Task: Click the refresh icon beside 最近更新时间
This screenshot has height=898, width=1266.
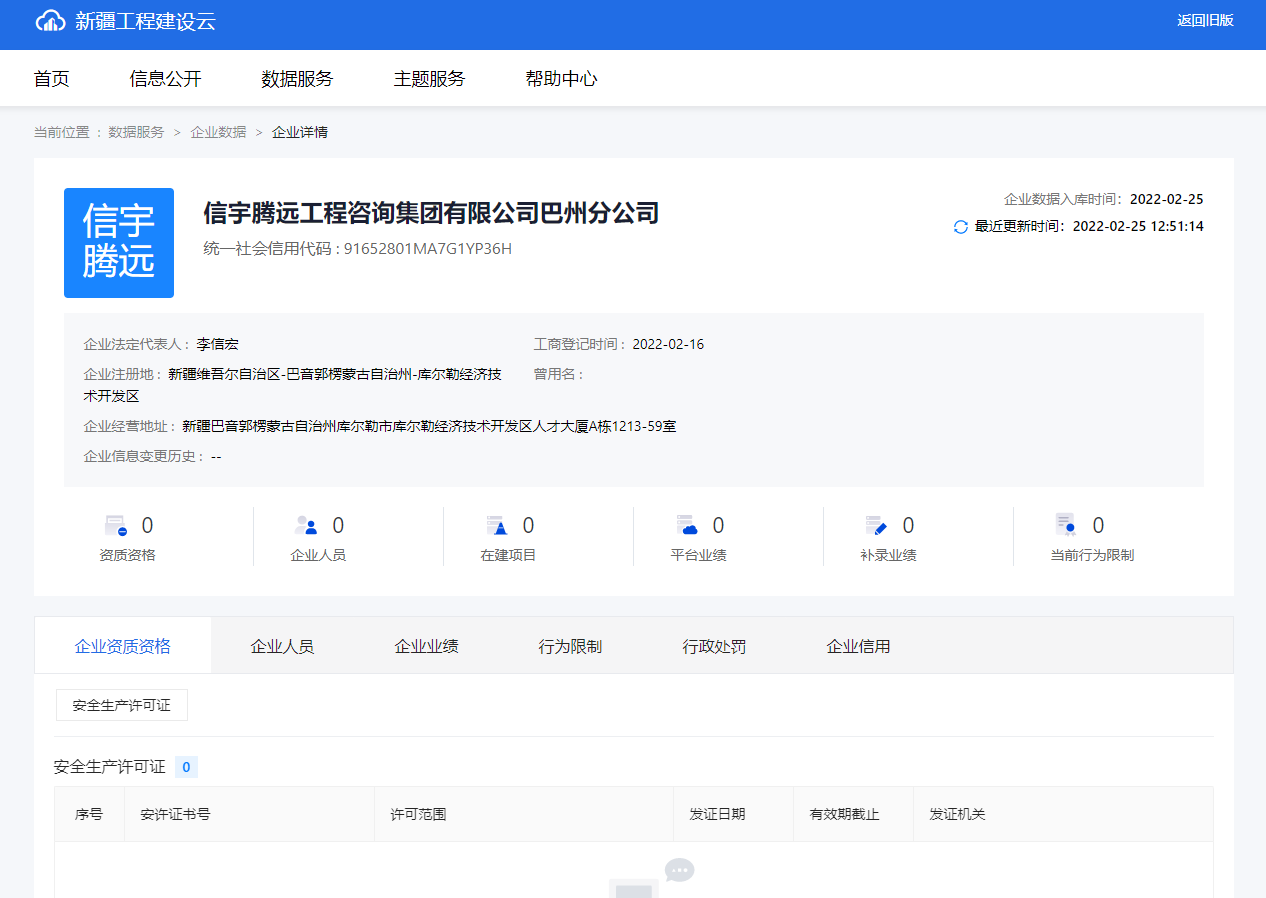Action: (x=959, y=227)
